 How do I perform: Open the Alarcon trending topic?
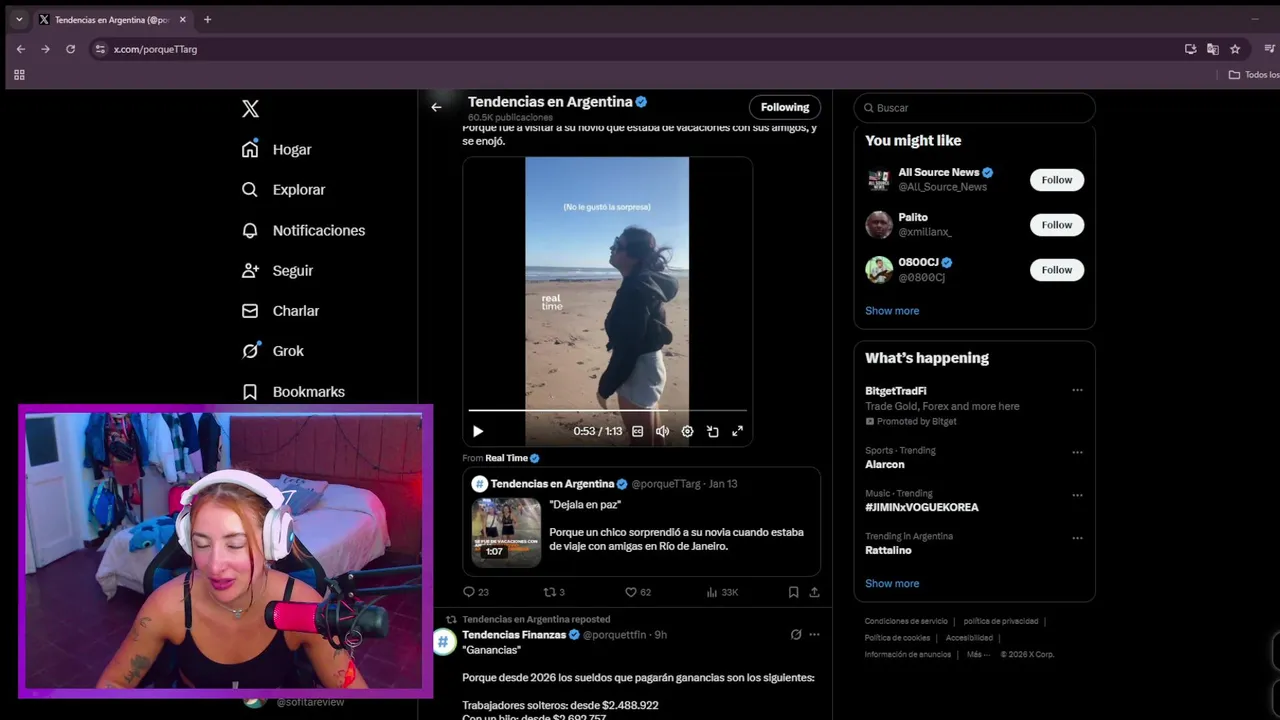pyautogui.click(x=884, y=465)
